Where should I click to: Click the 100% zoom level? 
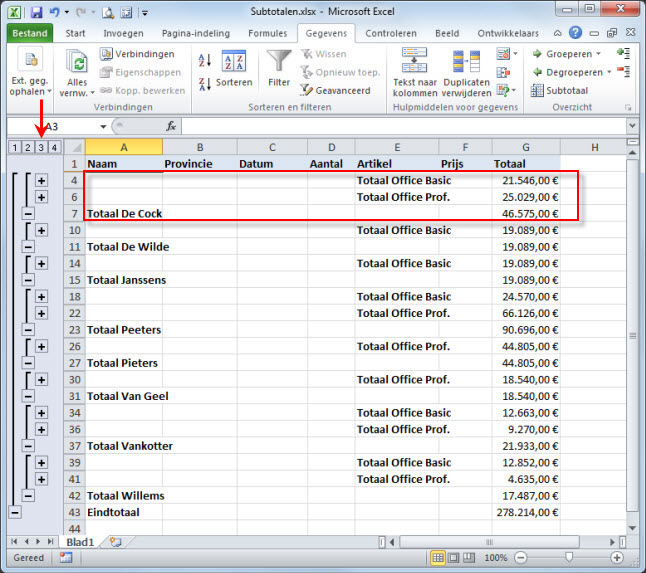coord(496,558)
